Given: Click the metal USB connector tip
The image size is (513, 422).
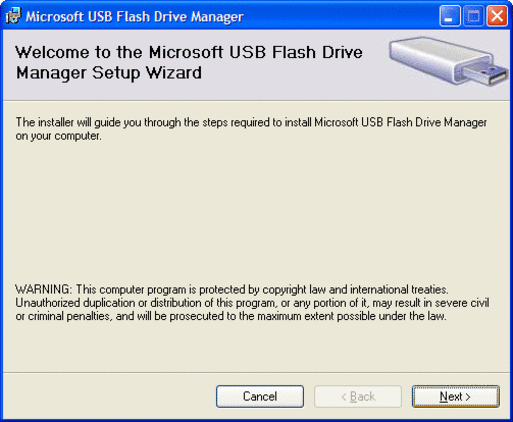Looking at the screenshot, I should 486,75.
